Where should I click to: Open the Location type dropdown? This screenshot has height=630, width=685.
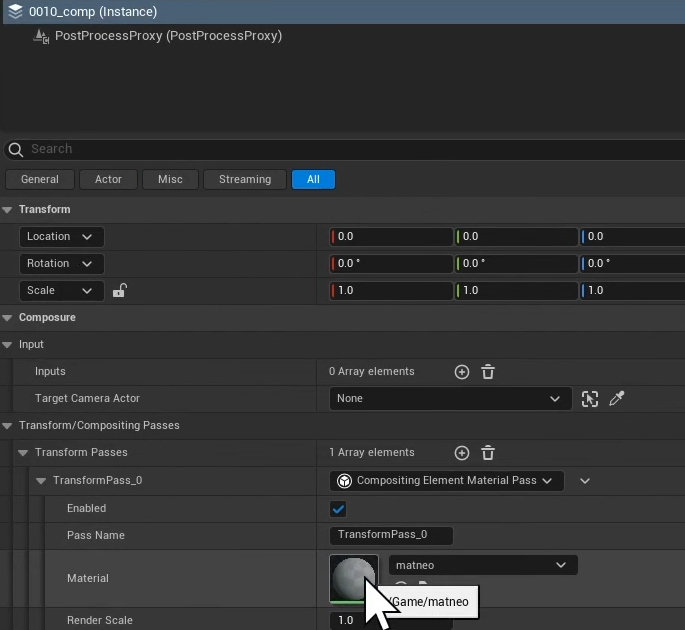coord(61,237)
